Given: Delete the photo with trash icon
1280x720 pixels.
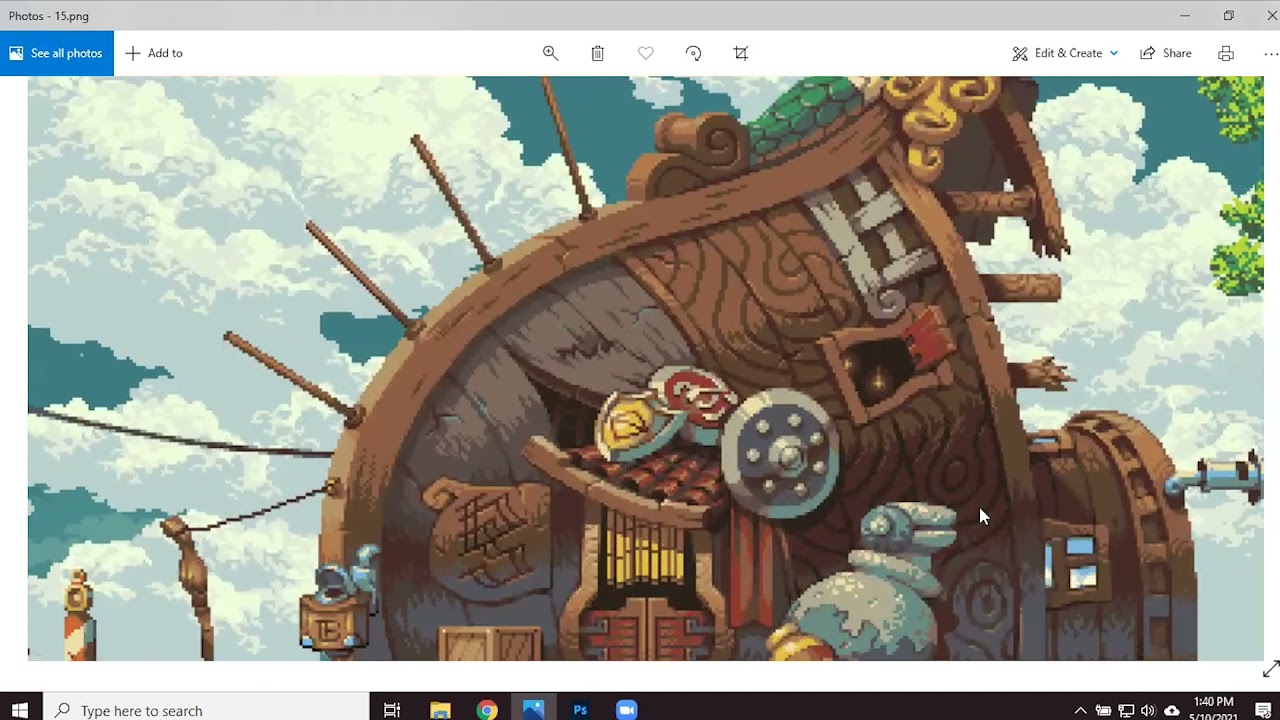Looking at the screenshot, I should coord(597,53).
